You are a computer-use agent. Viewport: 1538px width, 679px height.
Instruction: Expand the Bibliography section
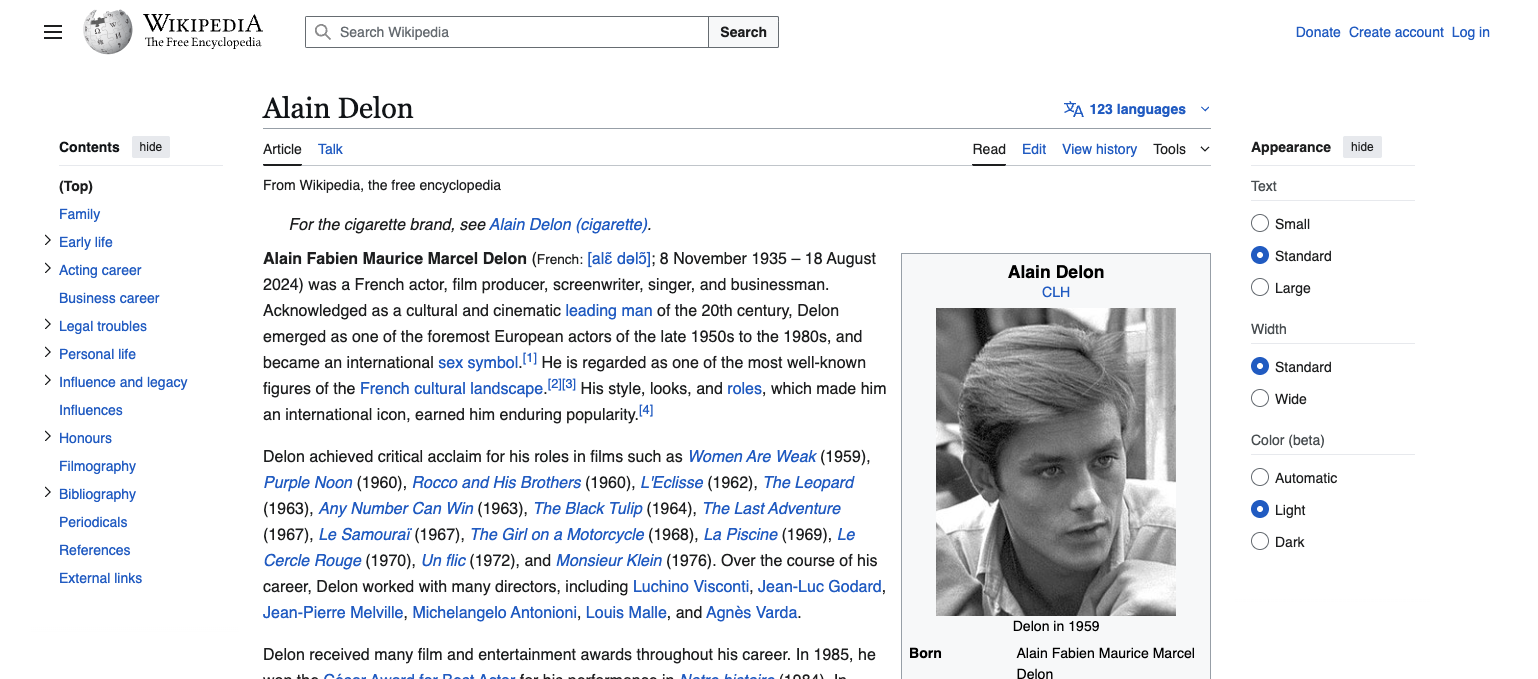pos(47,492)
